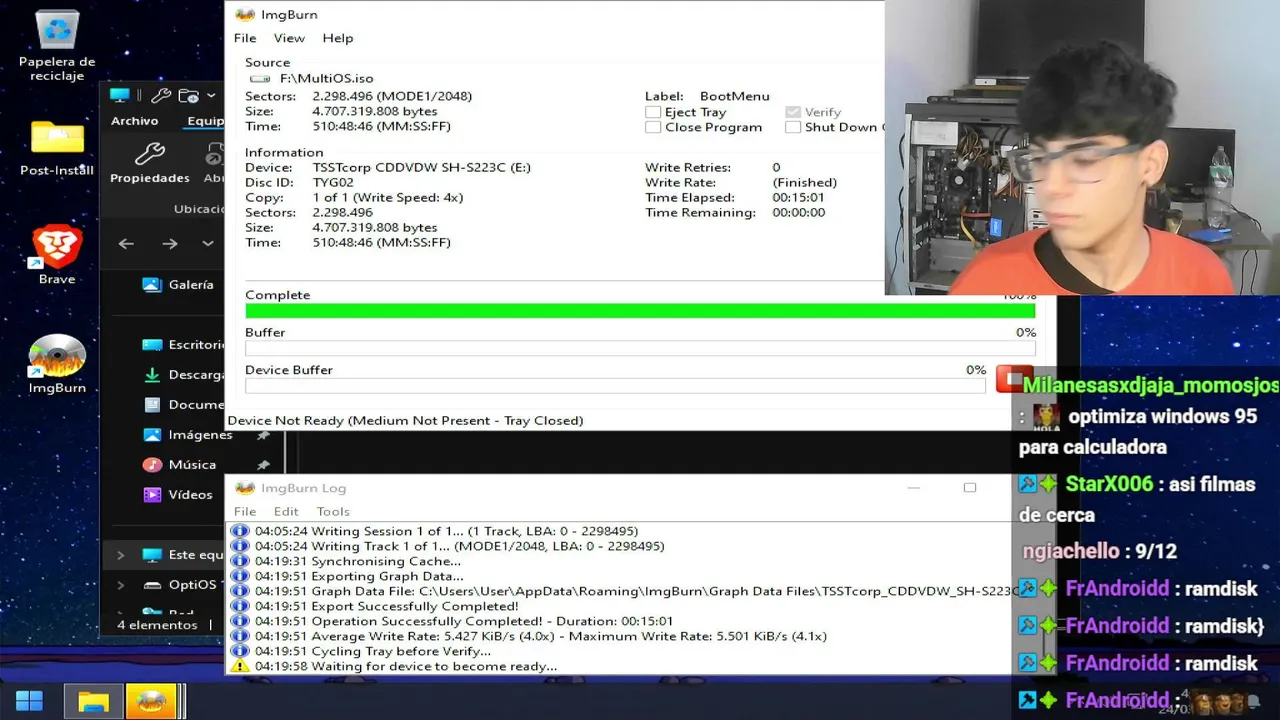Click the Device Buffer progress bar
The height and width of the screenshot is (720, 1280).
[x=615, y=385]
